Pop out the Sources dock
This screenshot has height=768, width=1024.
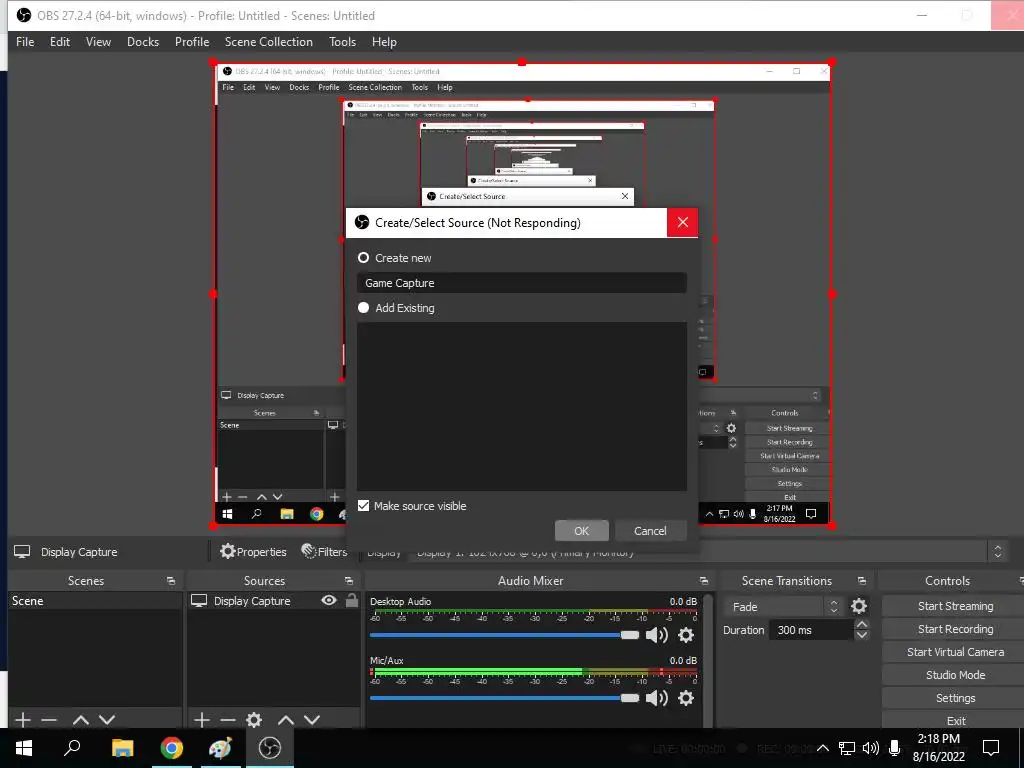click(x=349, y=581)
